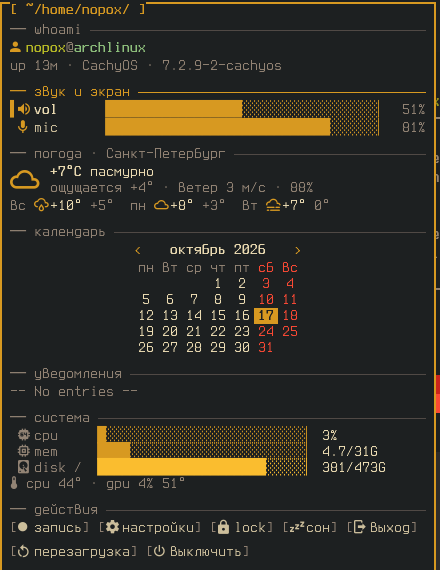The height and width of the screenshot is (570, 440).
Task: Click the +7°C пасмурно weather text
Action: pos(102,172)
